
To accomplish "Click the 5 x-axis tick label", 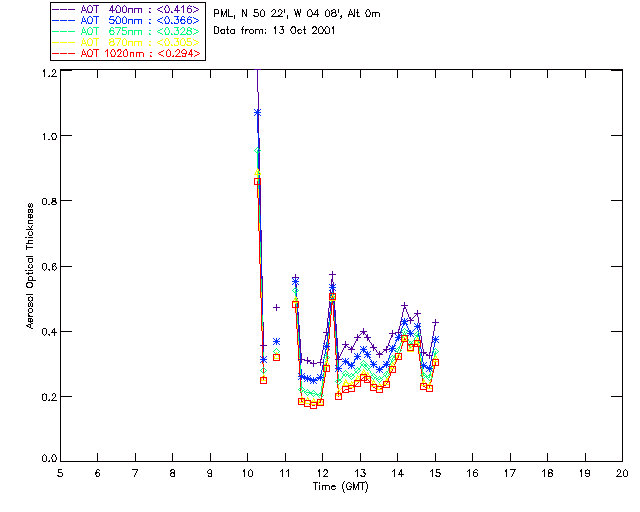I will pos(60,473).
